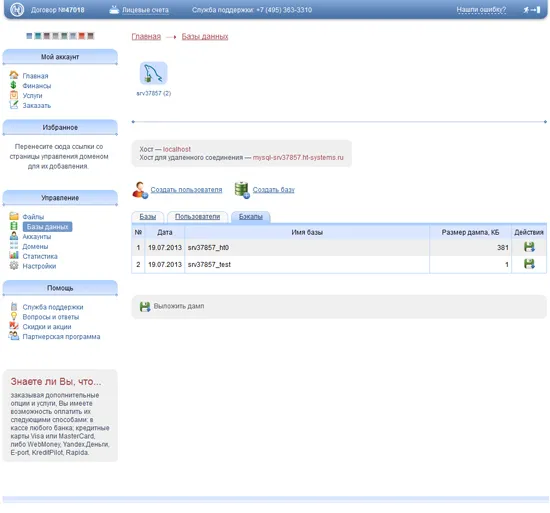Click the user icon beside Аккаунты
Viewport: 550px width, 513px height.
click(x=14, y=236)
